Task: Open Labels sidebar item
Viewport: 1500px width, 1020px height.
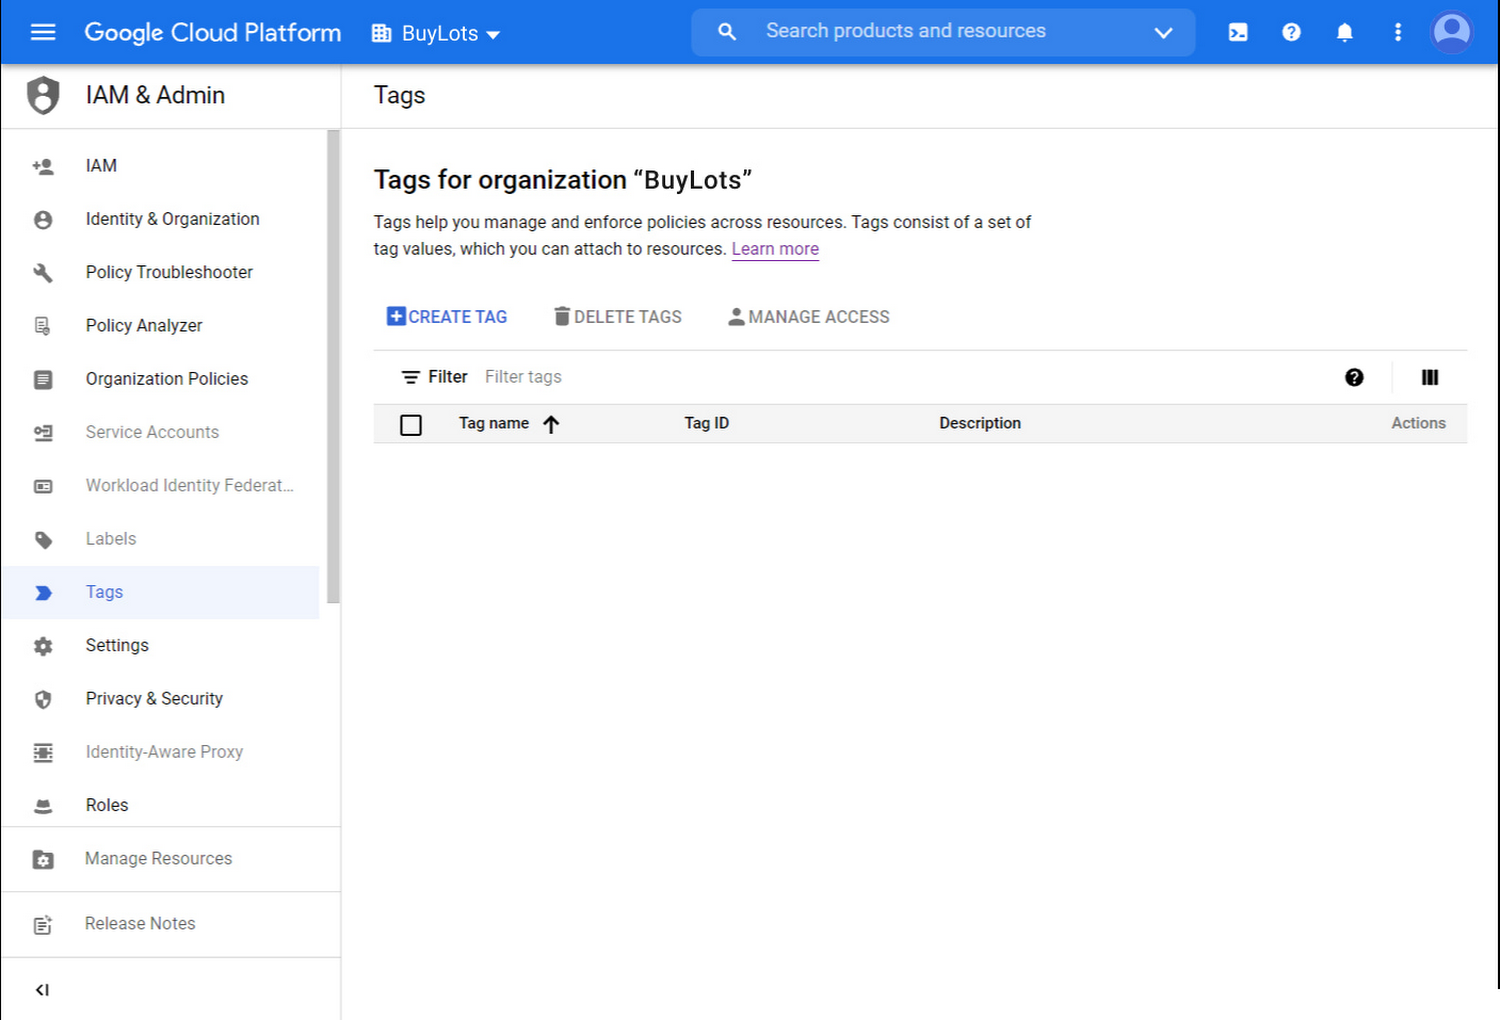Action: pos(110,539)
